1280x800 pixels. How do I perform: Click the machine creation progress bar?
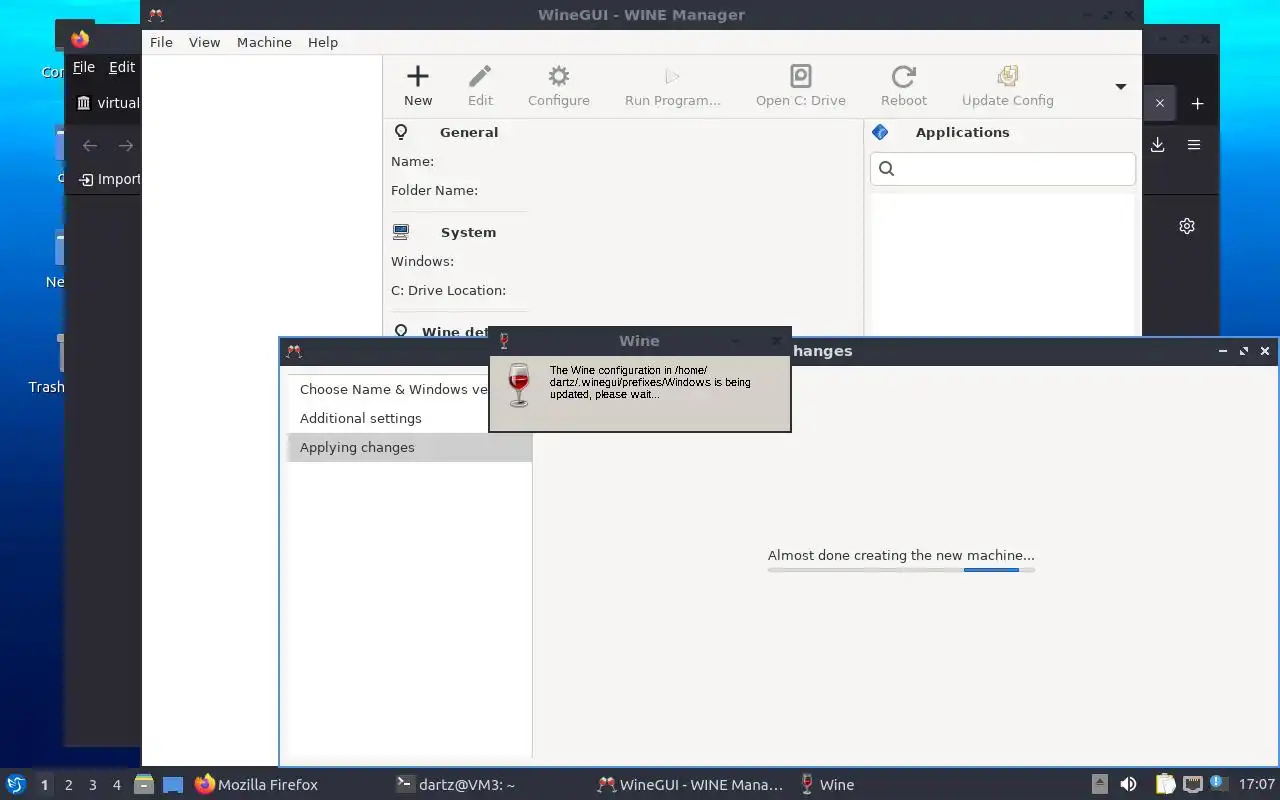901,570
